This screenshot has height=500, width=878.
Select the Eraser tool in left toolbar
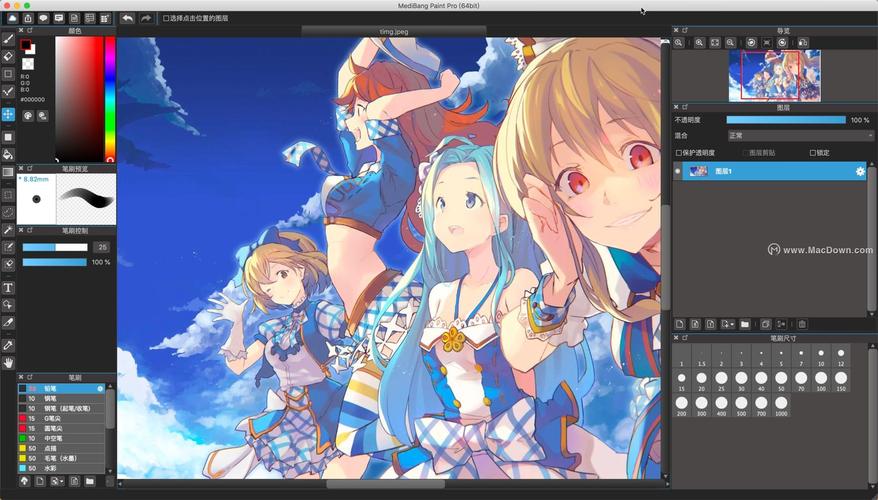(x=8, y=57)
